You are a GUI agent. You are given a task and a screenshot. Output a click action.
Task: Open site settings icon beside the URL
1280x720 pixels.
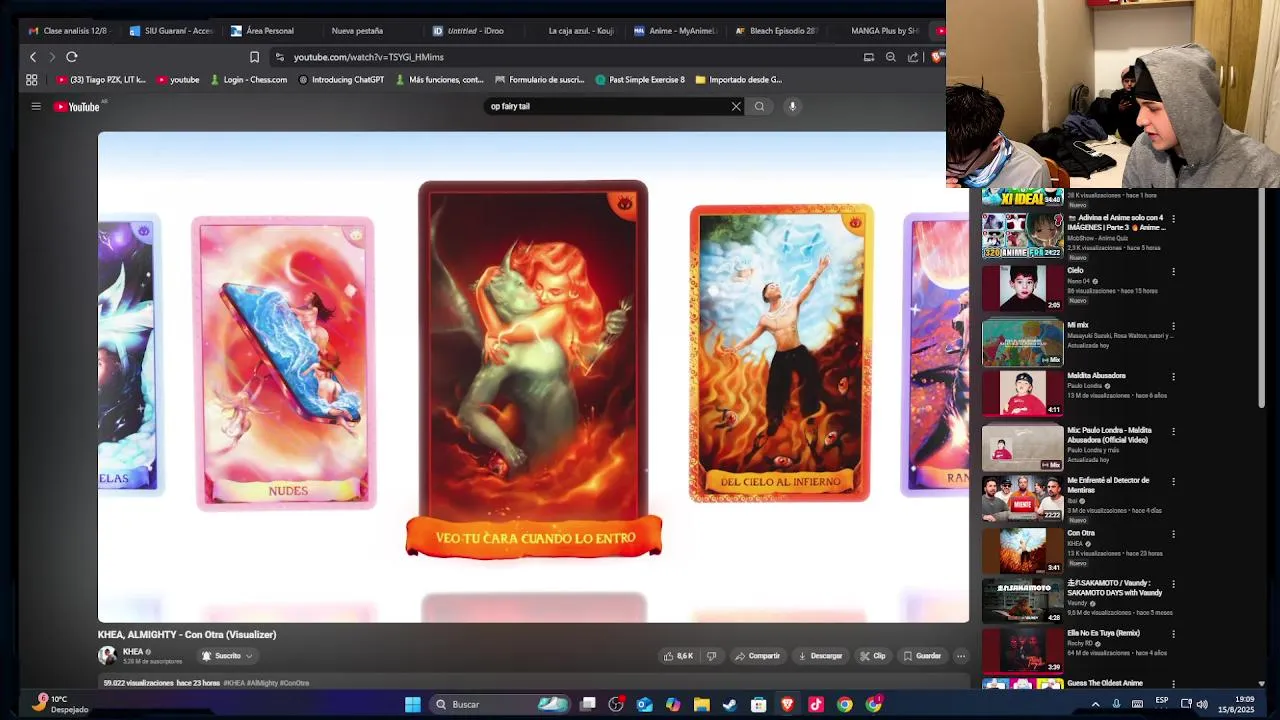click(x=280, y=57)
